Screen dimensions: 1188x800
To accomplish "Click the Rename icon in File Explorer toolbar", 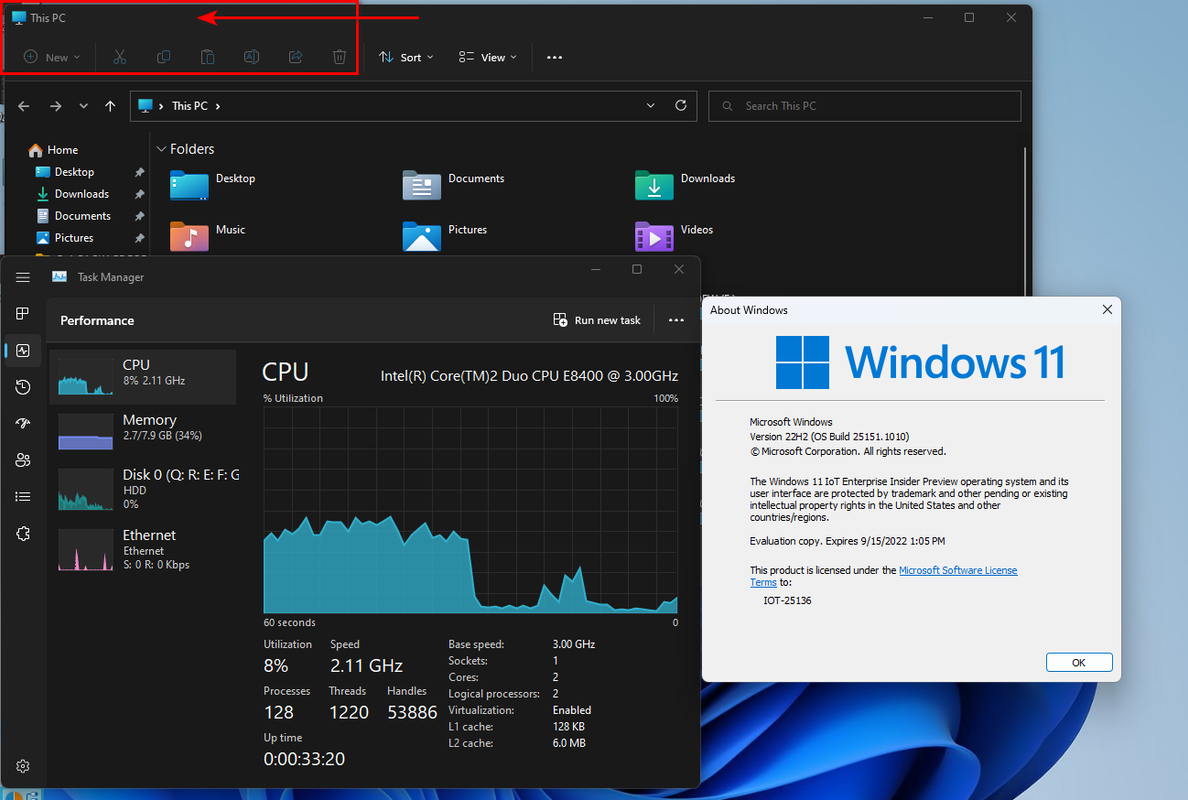I will 252,57.
